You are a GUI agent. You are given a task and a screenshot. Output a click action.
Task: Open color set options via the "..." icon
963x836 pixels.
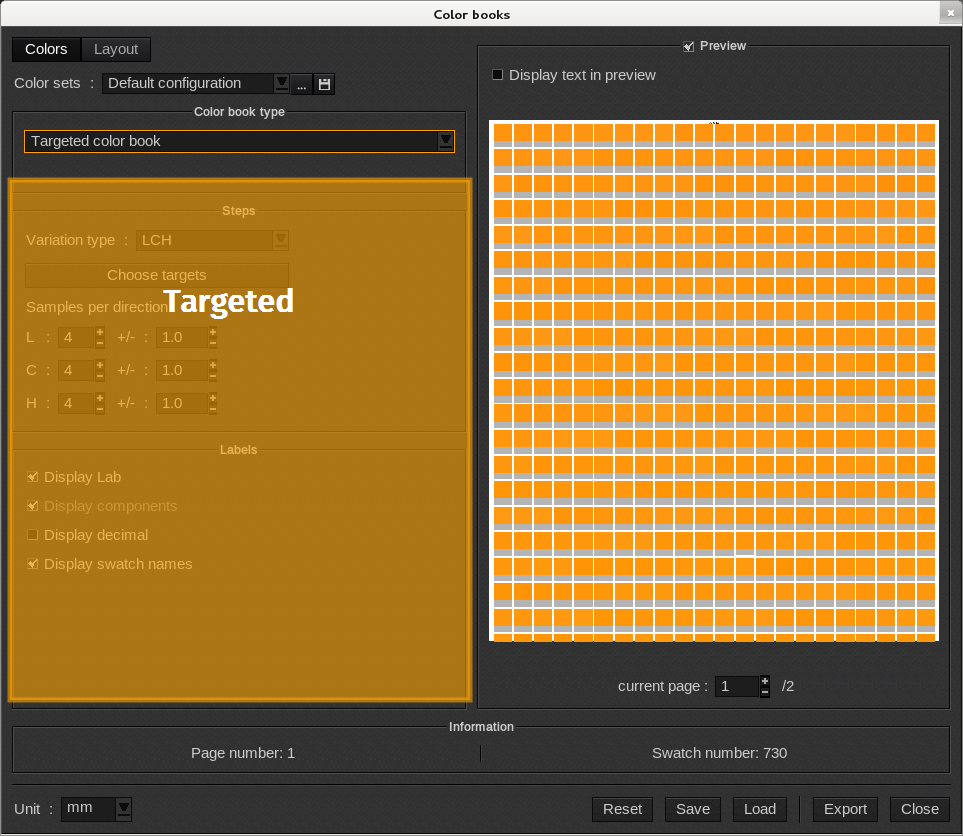[x=301, y=84]
